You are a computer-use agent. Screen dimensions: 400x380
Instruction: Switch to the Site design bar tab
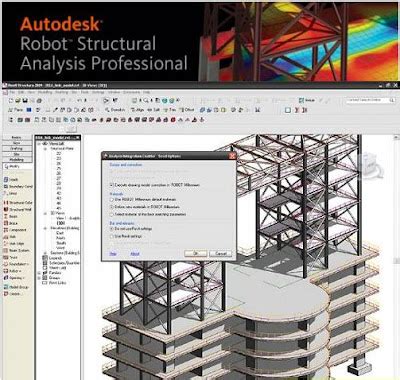click(17, 154)
